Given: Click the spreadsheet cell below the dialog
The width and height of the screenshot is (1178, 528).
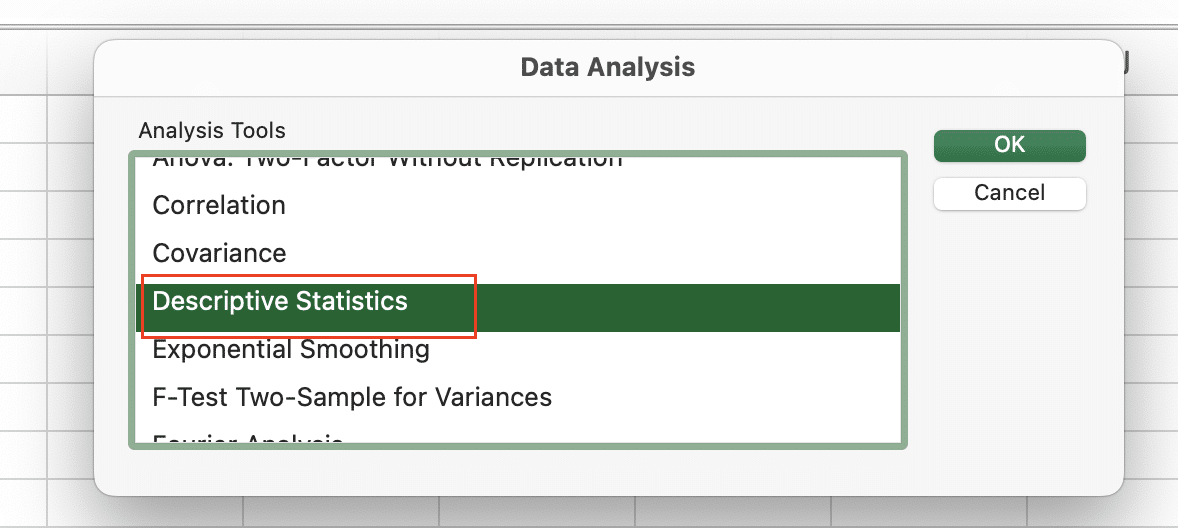Looking at the screenshot, I should coord(537,511).
